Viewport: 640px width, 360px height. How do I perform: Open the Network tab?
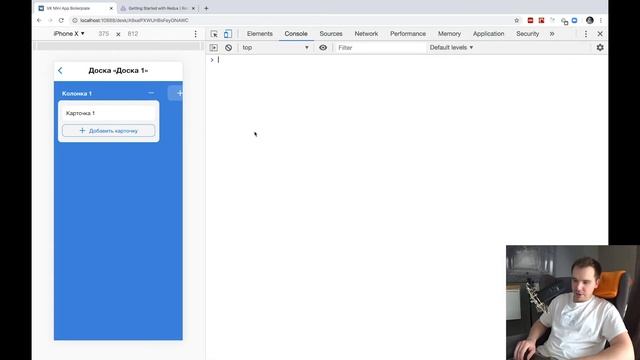point(366,34)
